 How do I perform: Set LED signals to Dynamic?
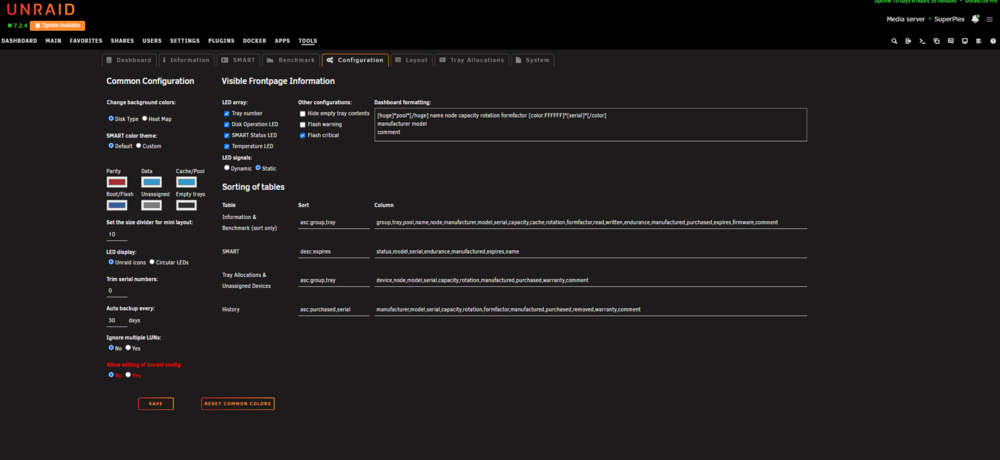226,168
